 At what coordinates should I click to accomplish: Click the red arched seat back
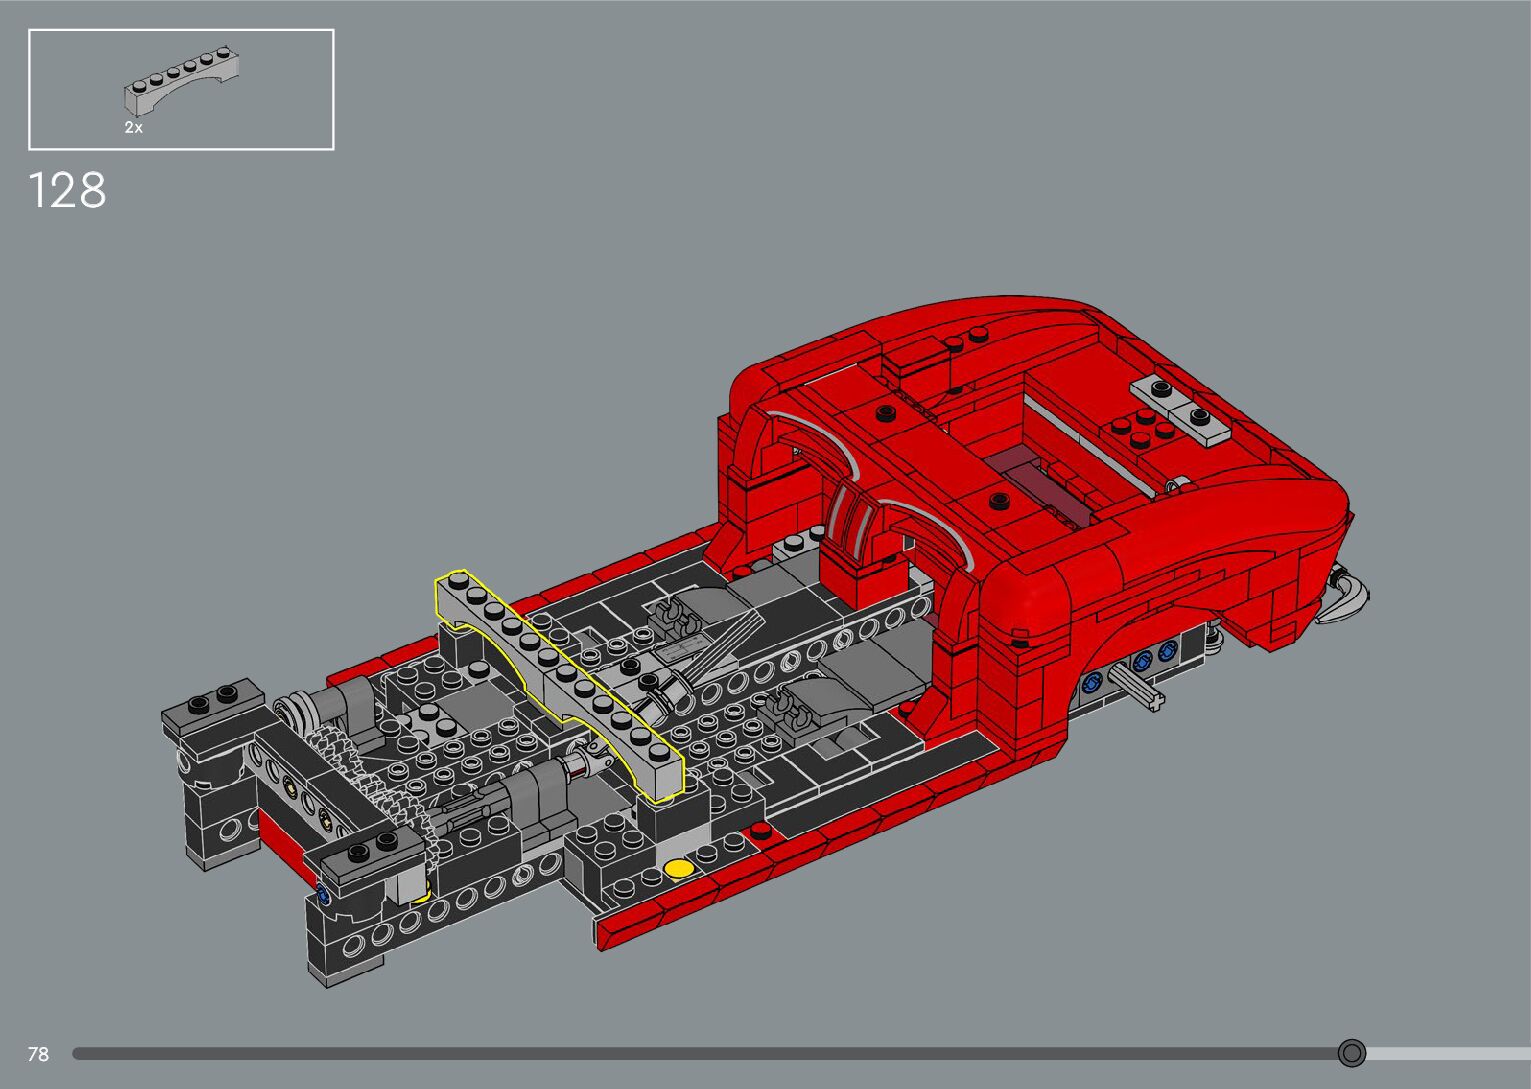tap(860, 530)
